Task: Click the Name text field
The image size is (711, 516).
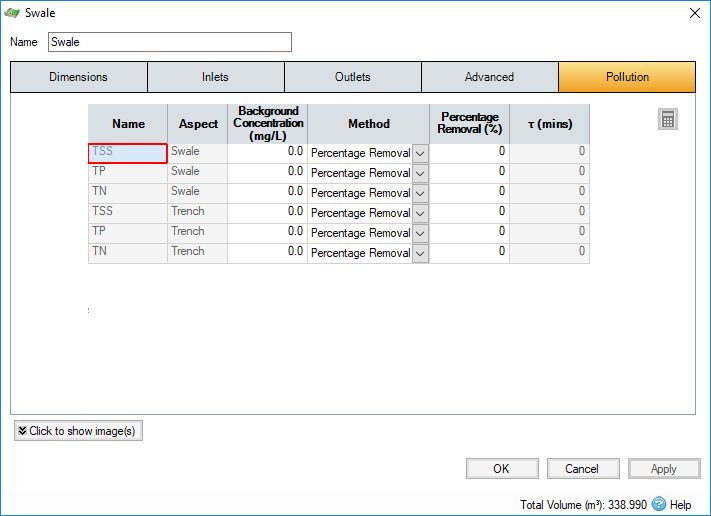Action: (x=170, y=42)
